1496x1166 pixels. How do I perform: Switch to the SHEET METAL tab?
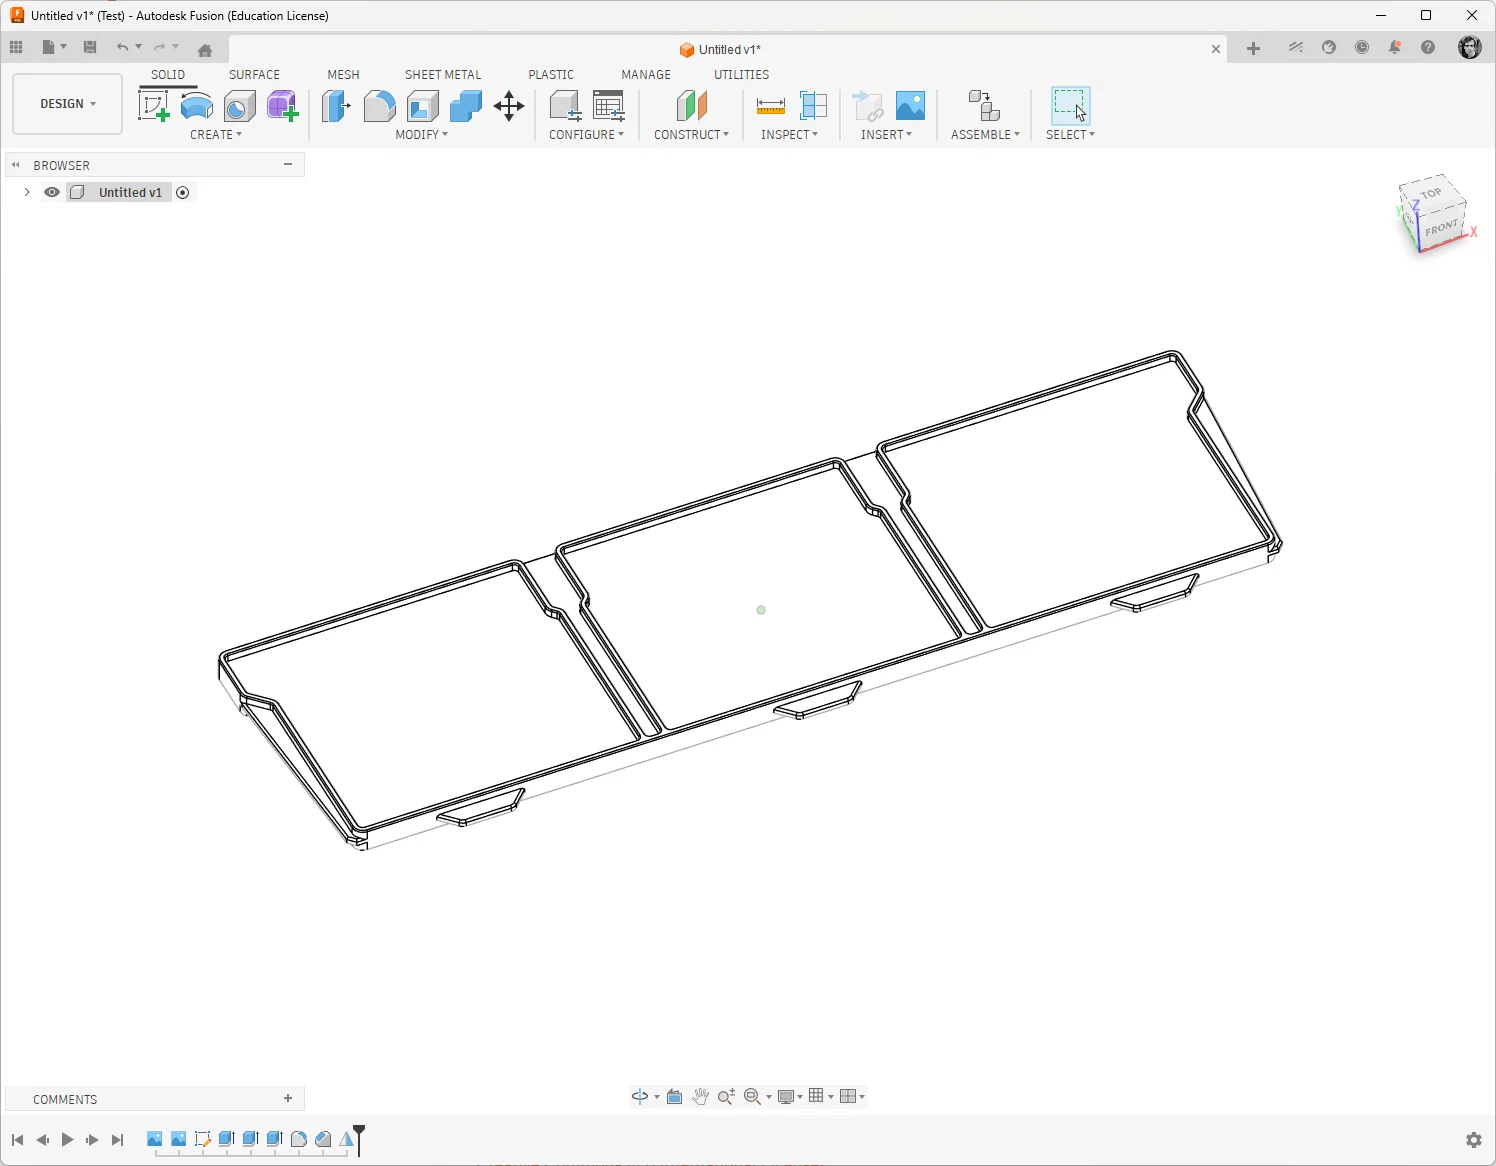443,75
